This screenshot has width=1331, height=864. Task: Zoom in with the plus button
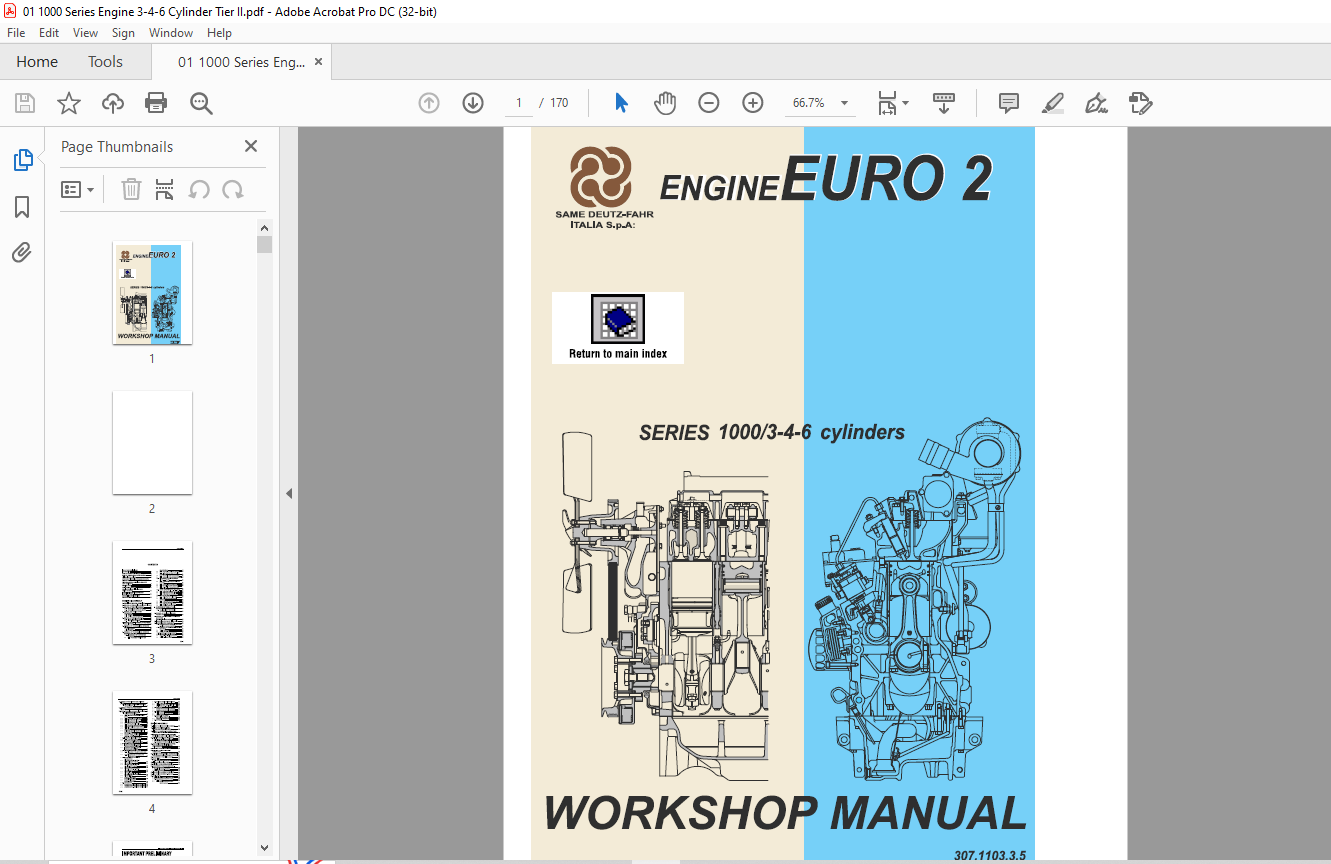[753, 103]
